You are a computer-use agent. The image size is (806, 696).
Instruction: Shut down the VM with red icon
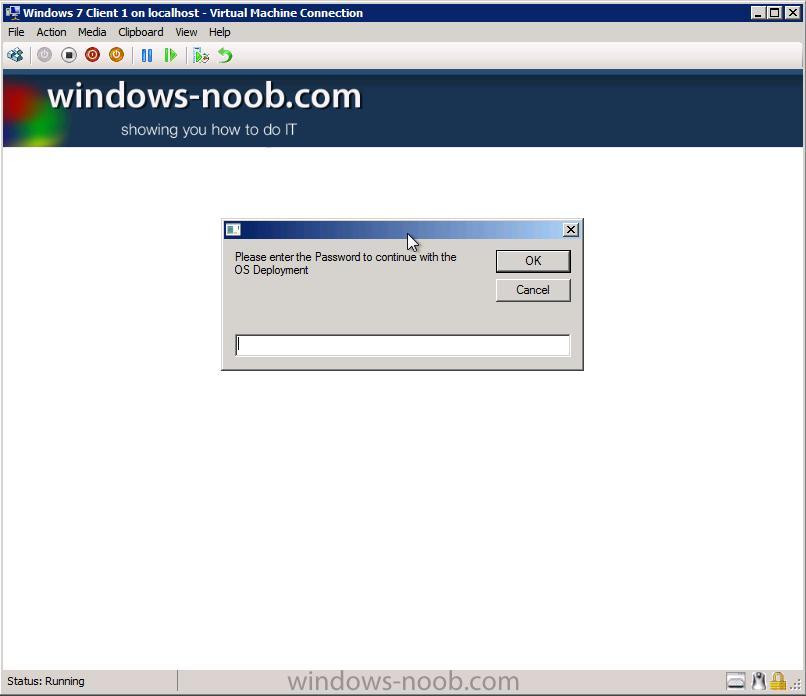tap(93, 55)
